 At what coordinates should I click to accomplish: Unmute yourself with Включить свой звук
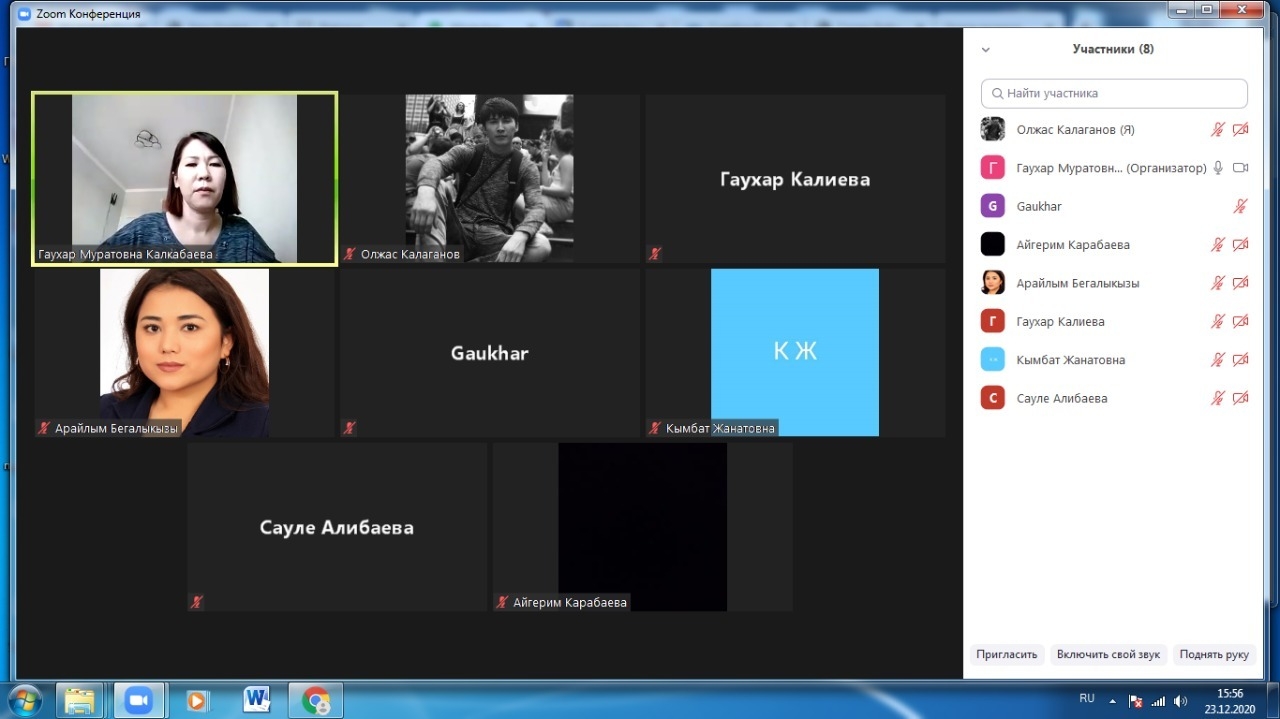click(1108, 655)
